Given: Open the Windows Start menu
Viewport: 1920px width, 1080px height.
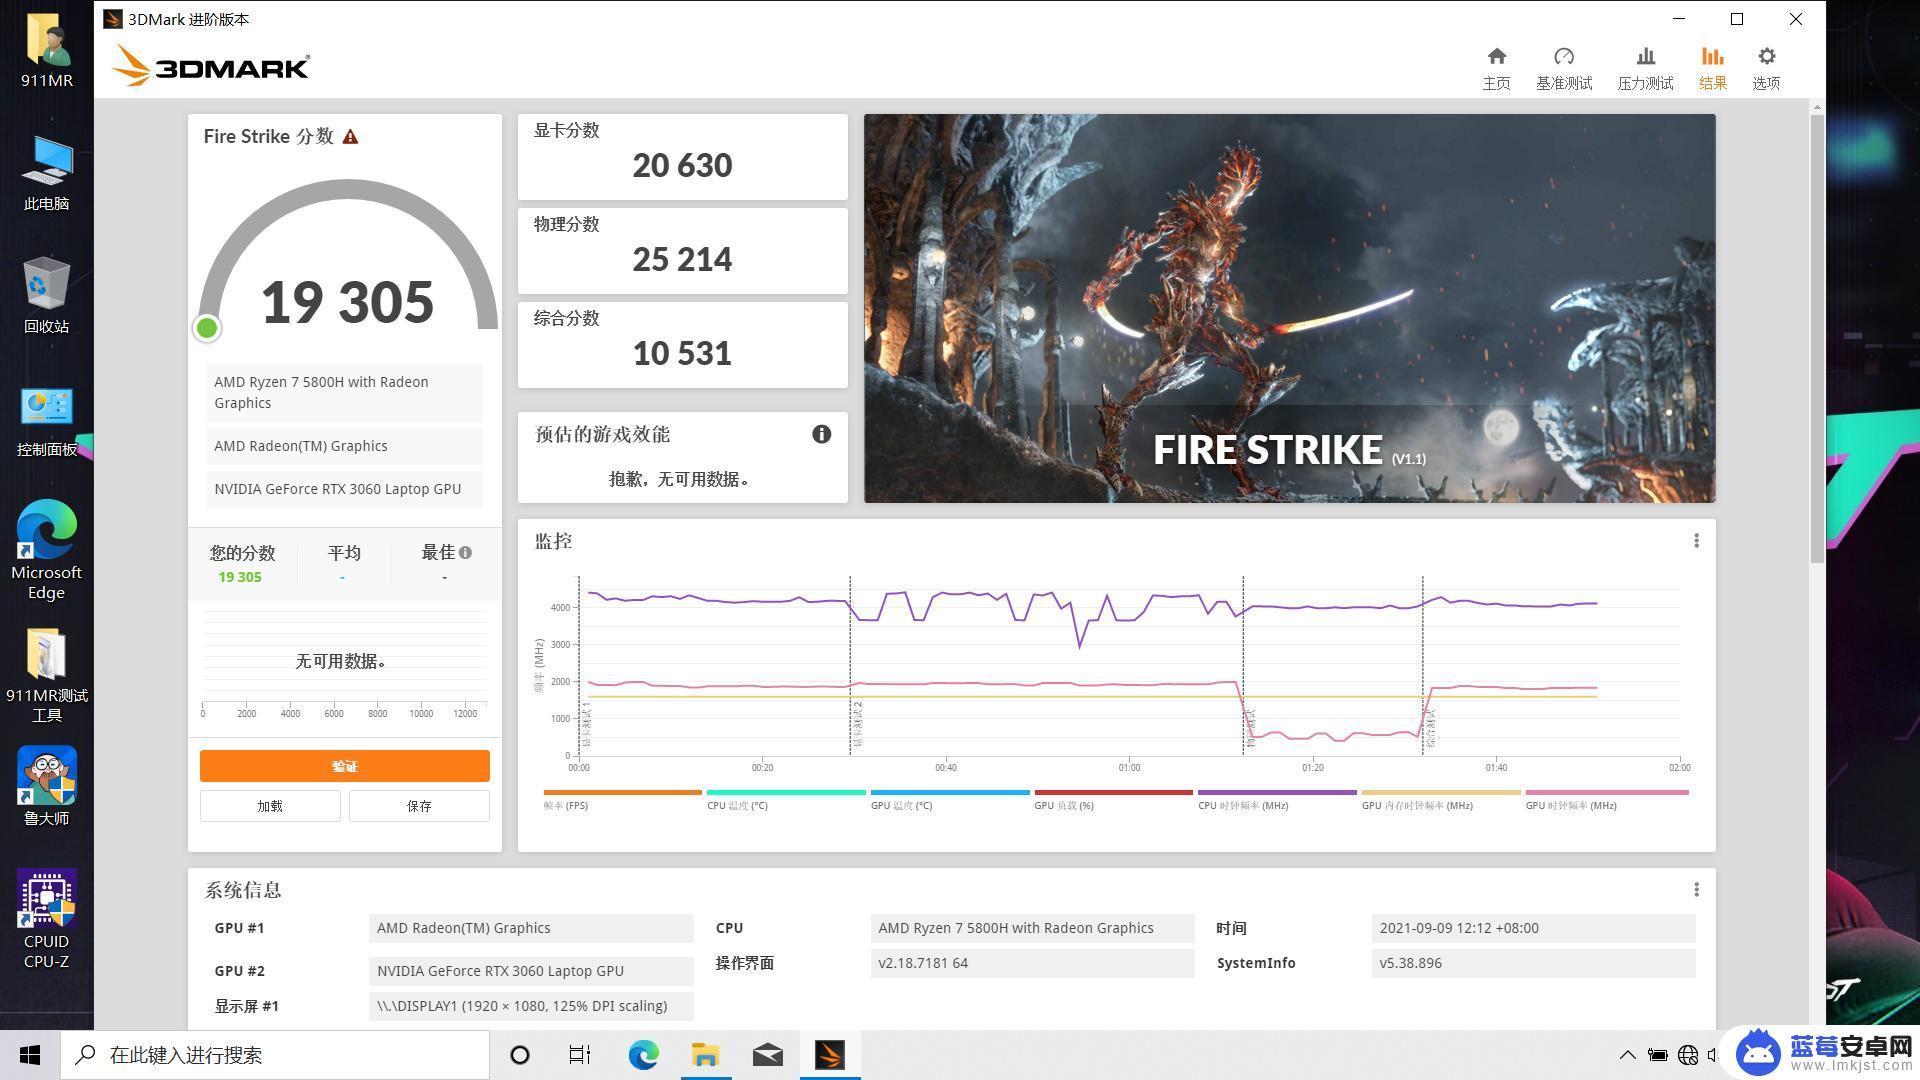Looking at the screenshot, I should [x=30, y=1055].
